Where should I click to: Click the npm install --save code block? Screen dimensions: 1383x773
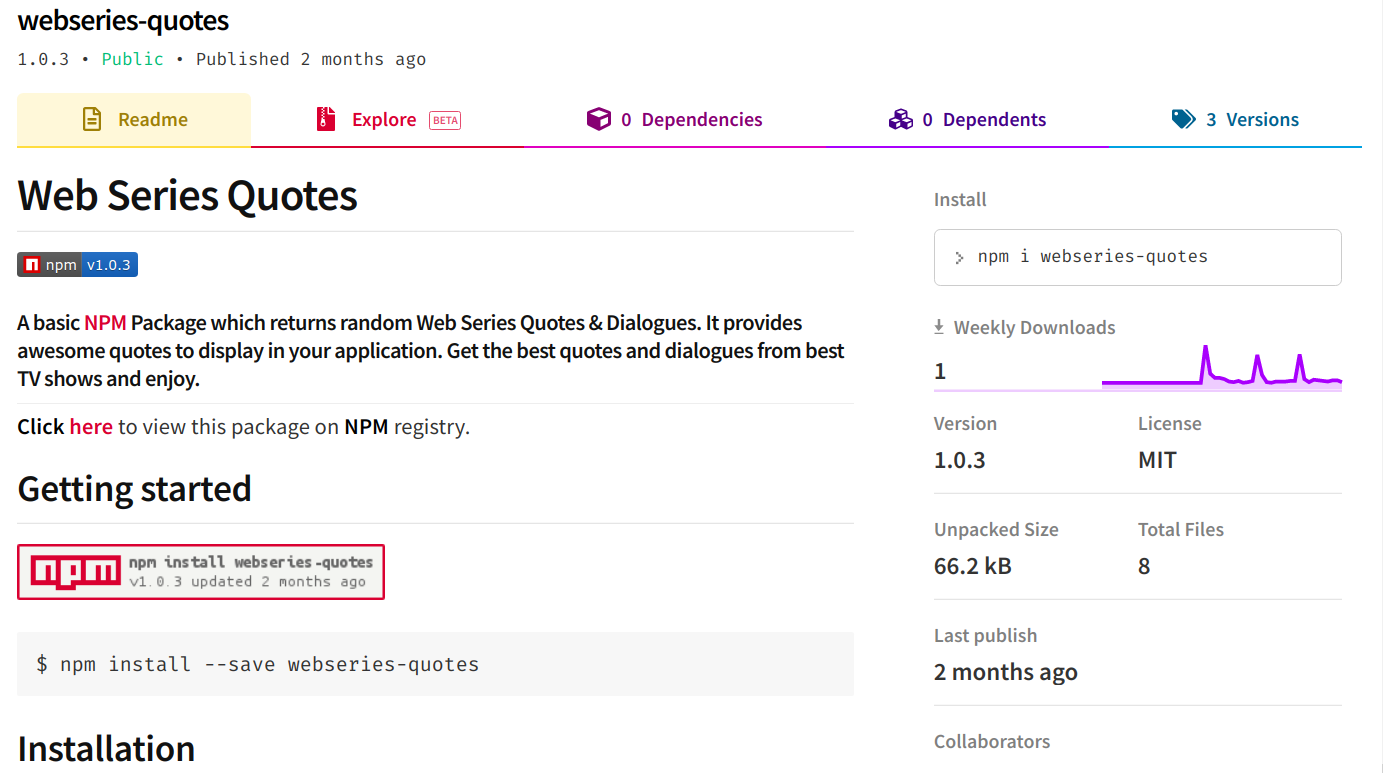[x=435, y=664]
